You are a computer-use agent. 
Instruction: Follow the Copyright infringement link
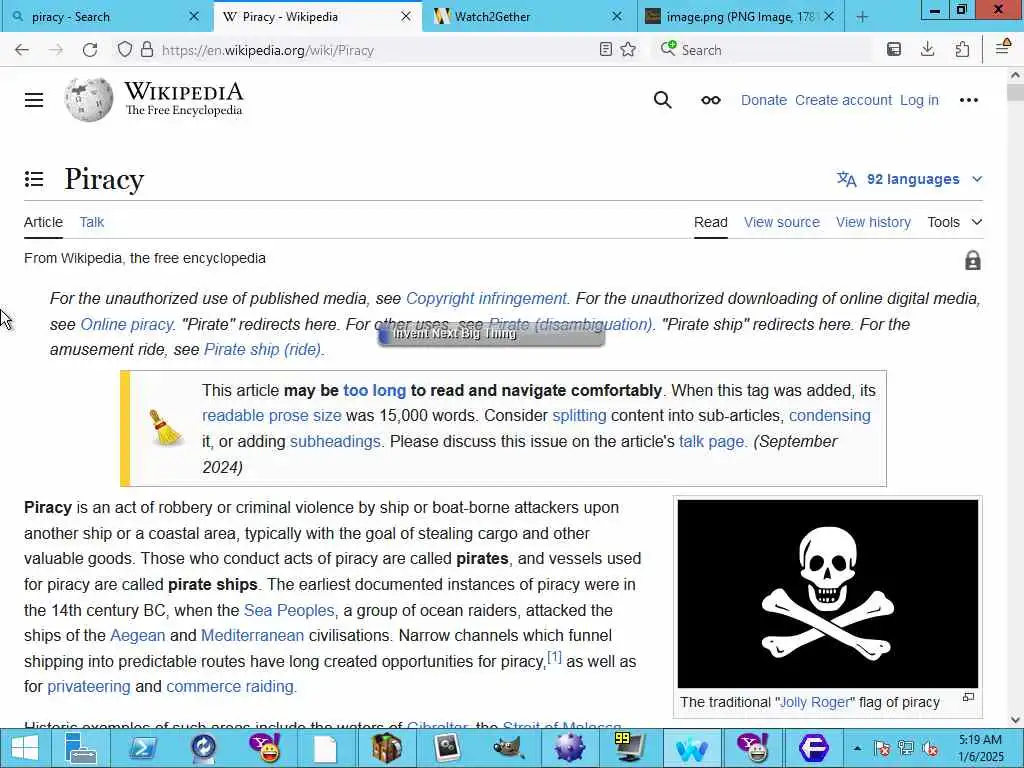point(487,298)
